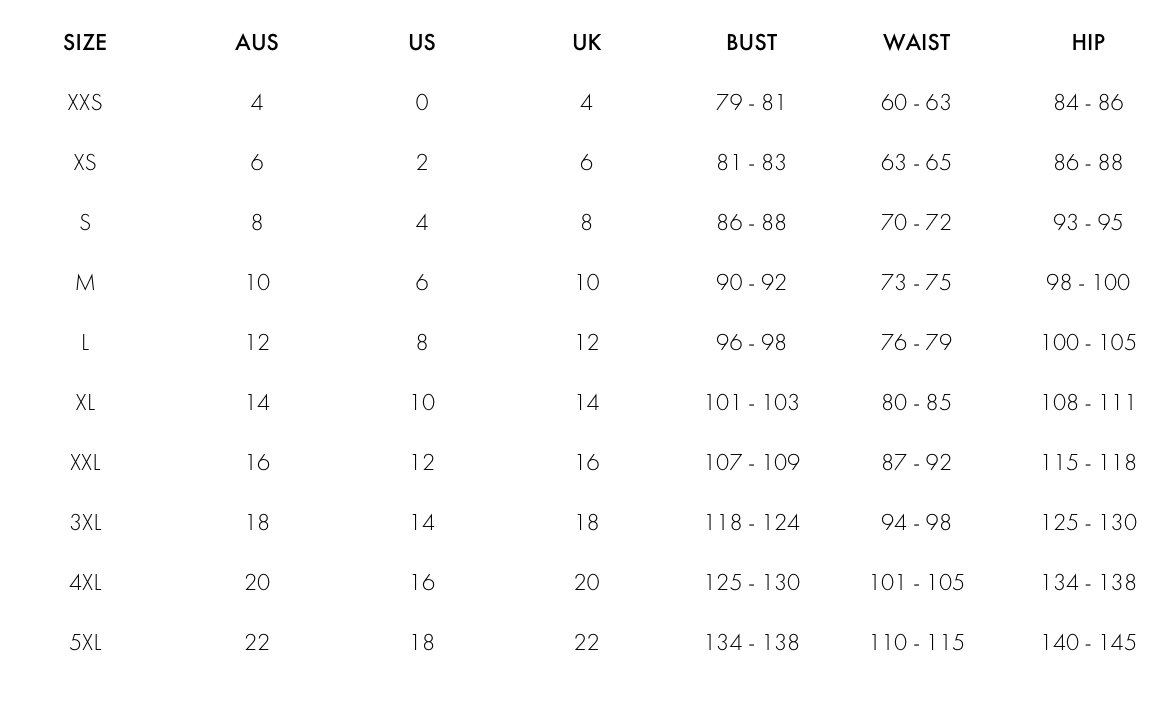Select the 3XL size row label

click(x=85, y=523)
